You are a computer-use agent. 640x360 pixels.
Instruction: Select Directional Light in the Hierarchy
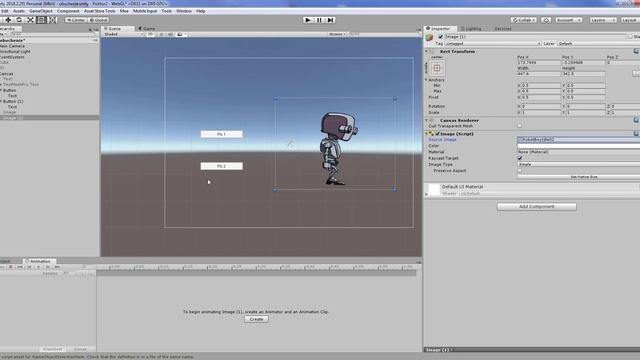15,52
